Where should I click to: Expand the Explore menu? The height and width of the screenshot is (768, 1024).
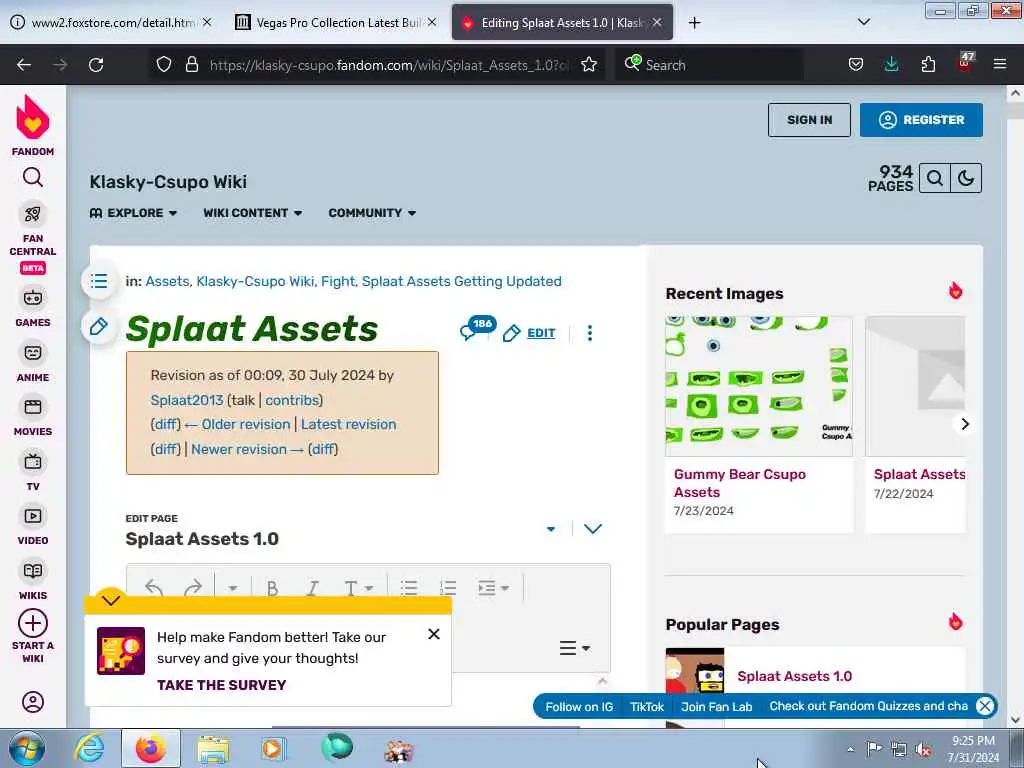(x=133, y=213)
